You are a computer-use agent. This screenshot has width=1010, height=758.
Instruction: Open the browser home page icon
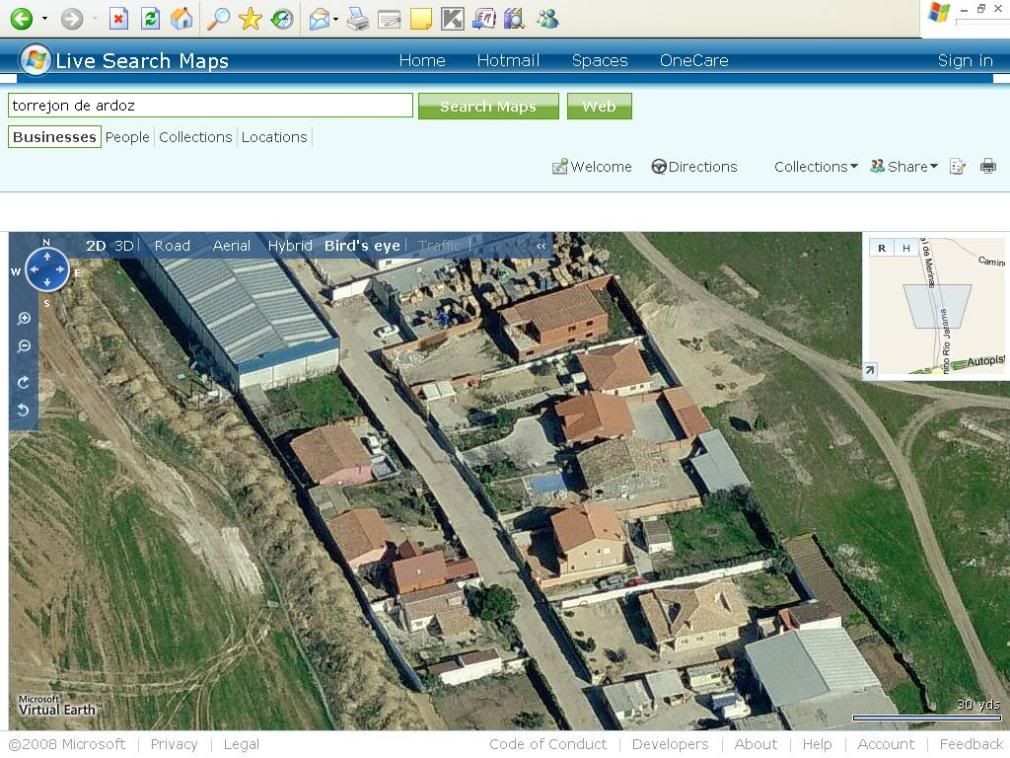pos(181,18)
